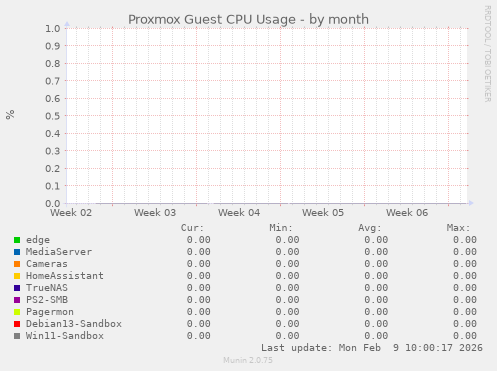The width and height of the screenshot is (497, 371).
Task: Click the '0.5' y-axis value
Action: (x=53, y=116)
